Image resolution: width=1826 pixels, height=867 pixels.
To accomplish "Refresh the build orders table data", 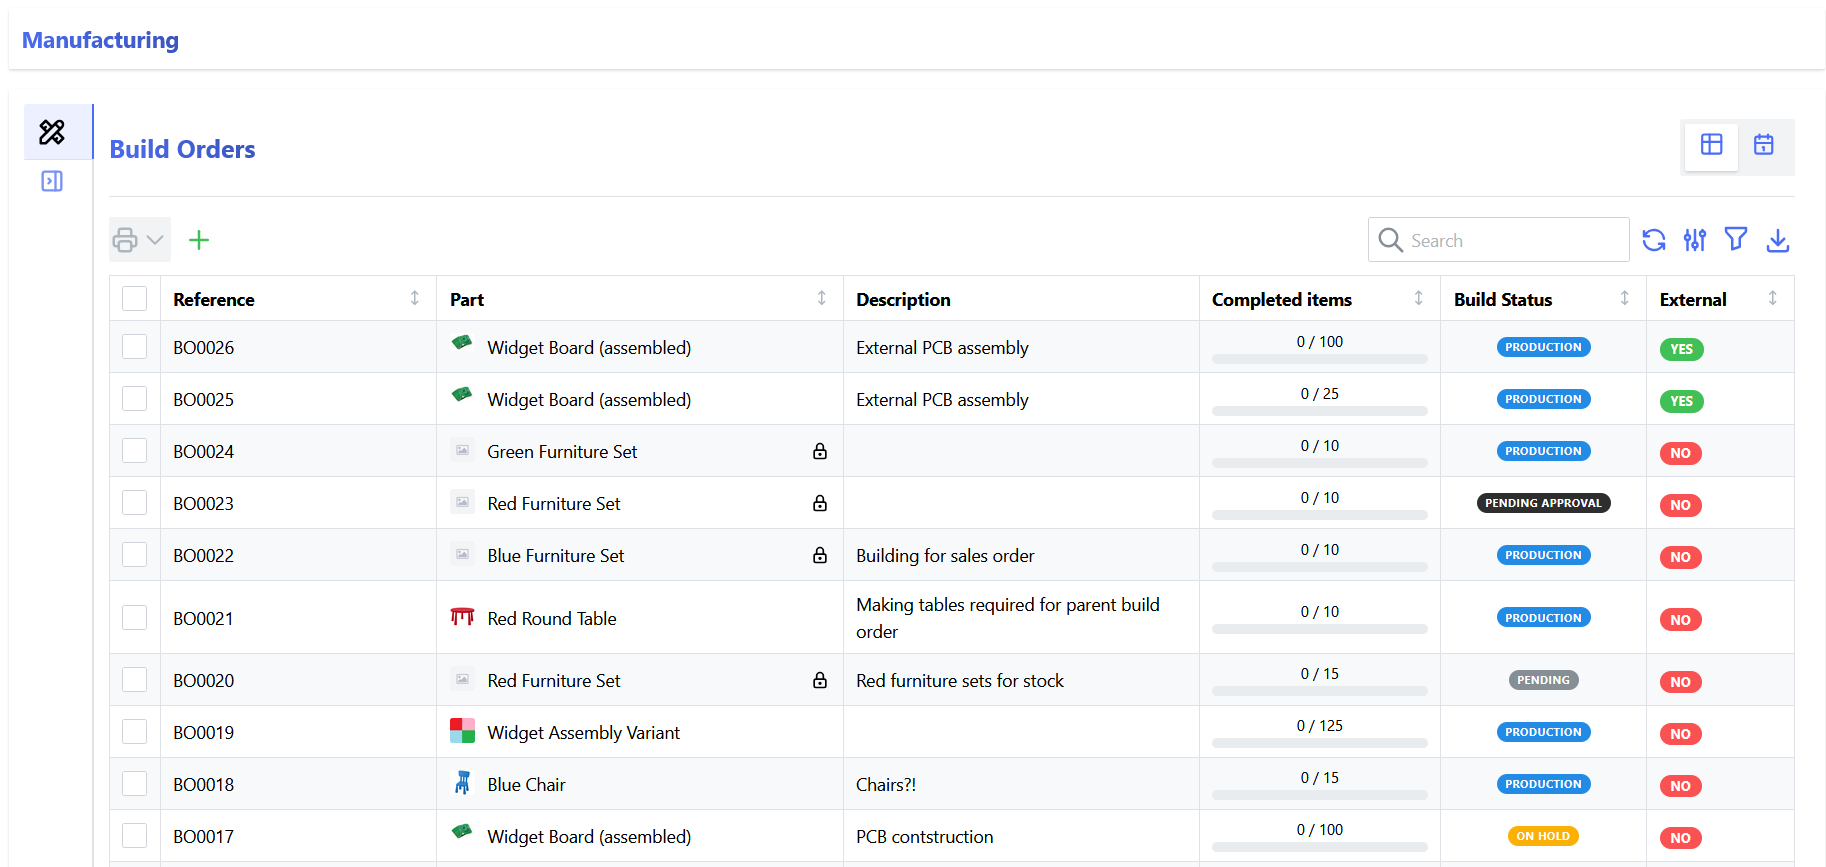I will (1654, 240).
